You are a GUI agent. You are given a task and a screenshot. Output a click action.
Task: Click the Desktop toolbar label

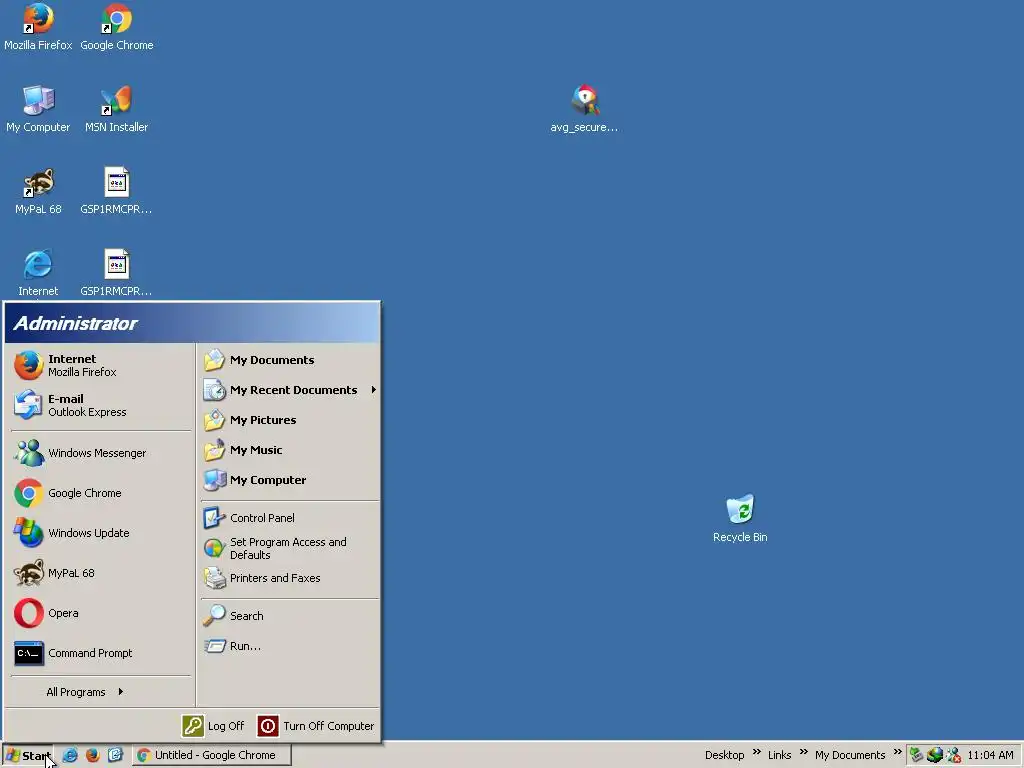(724, 755)
